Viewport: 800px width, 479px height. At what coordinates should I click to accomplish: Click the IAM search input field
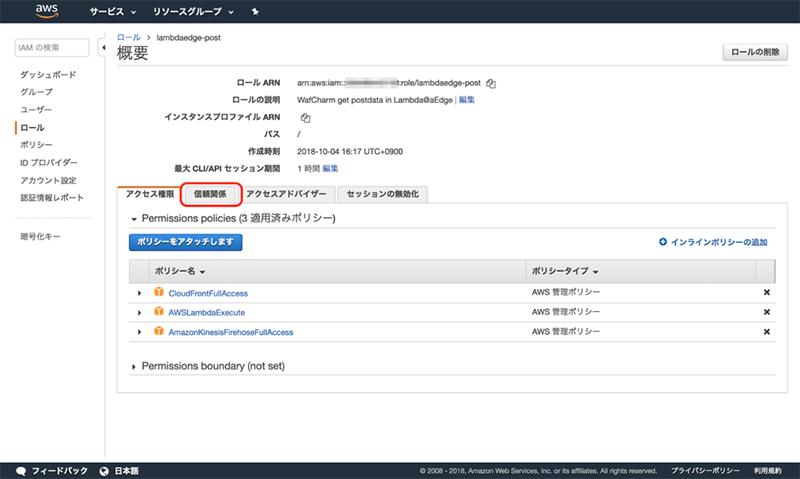(x=55, y=48)
